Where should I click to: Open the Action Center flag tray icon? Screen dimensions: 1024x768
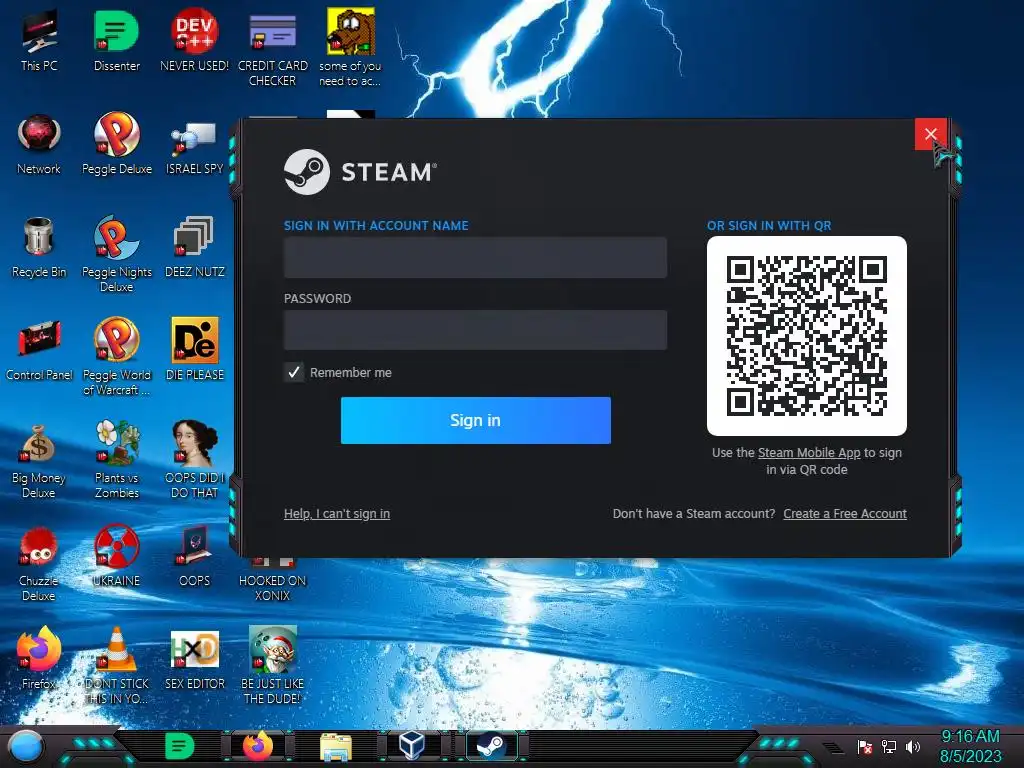[865, 746]
